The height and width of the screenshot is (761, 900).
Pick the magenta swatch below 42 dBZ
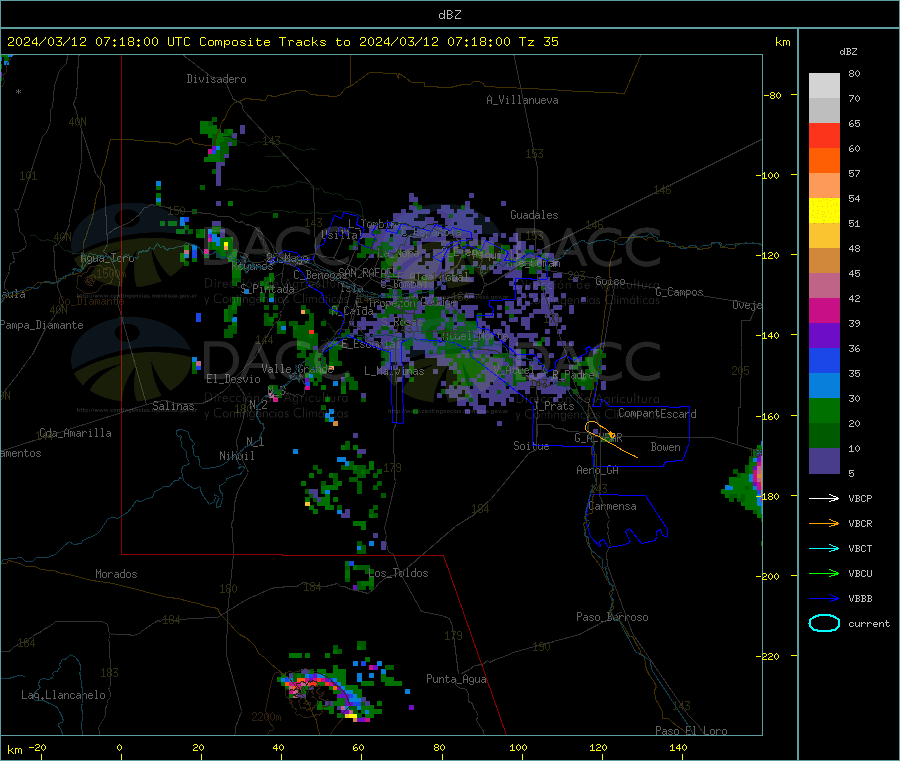click(824, 310)
